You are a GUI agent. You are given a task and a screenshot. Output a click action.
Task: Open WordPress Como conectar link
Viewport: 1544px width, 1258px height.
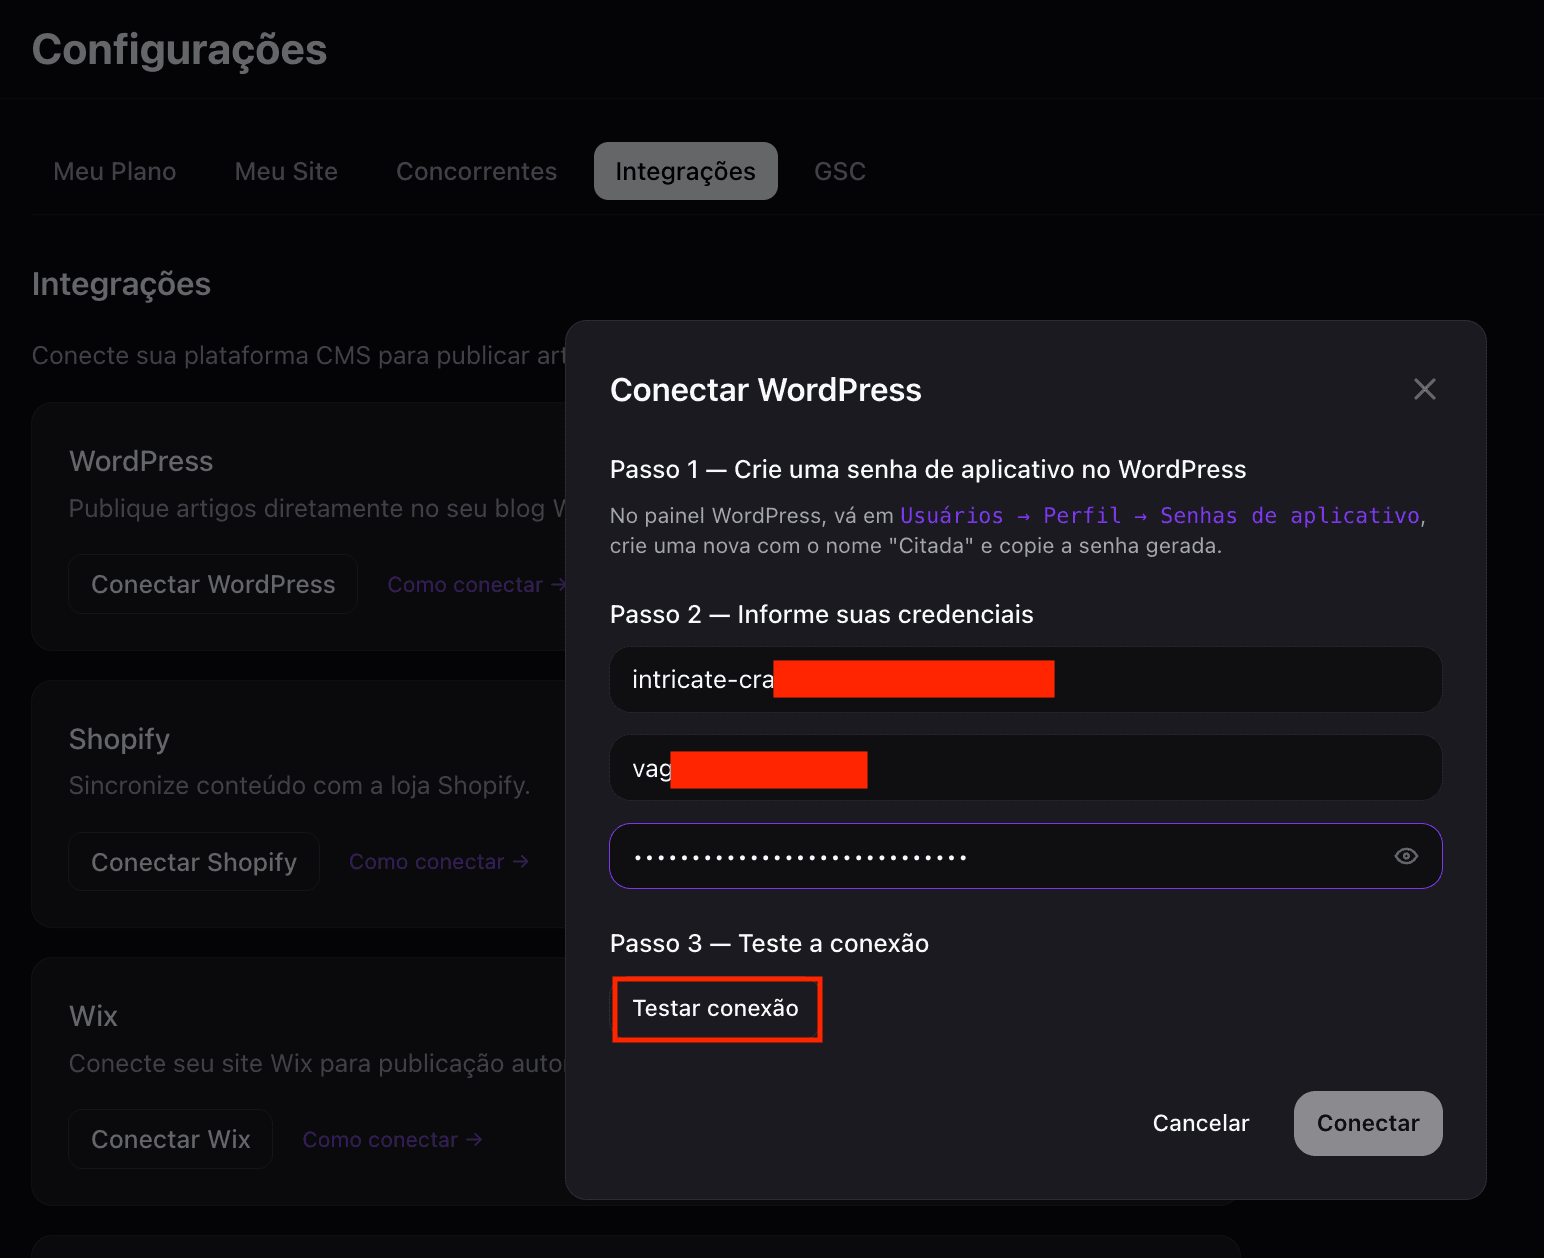477,585
